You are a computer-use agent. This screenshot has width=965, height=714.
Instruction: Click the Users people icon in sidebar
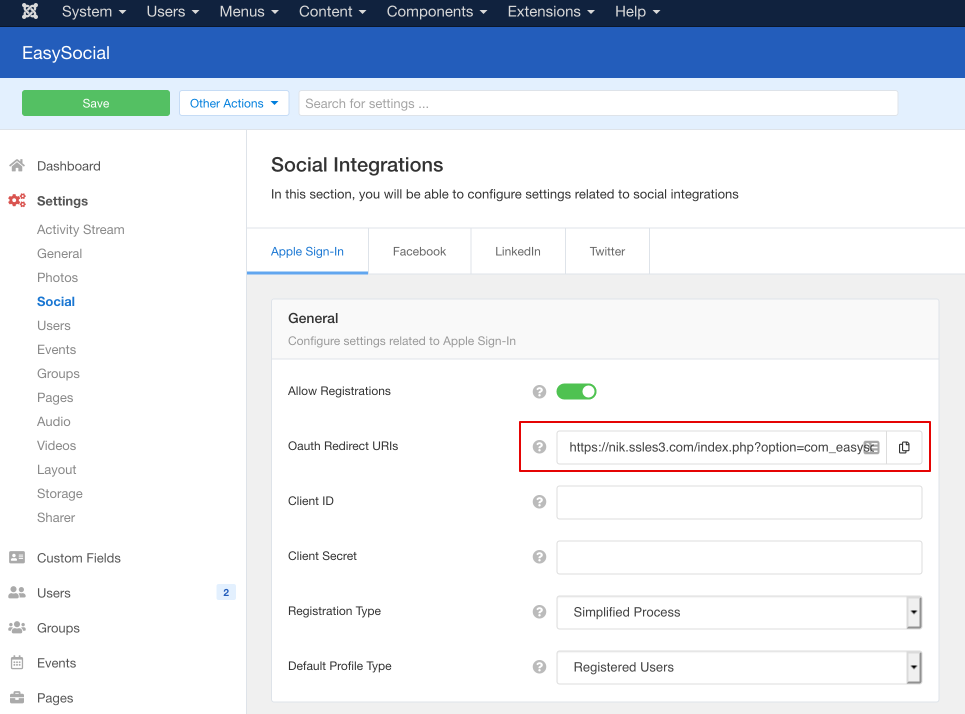coord(17,592)
